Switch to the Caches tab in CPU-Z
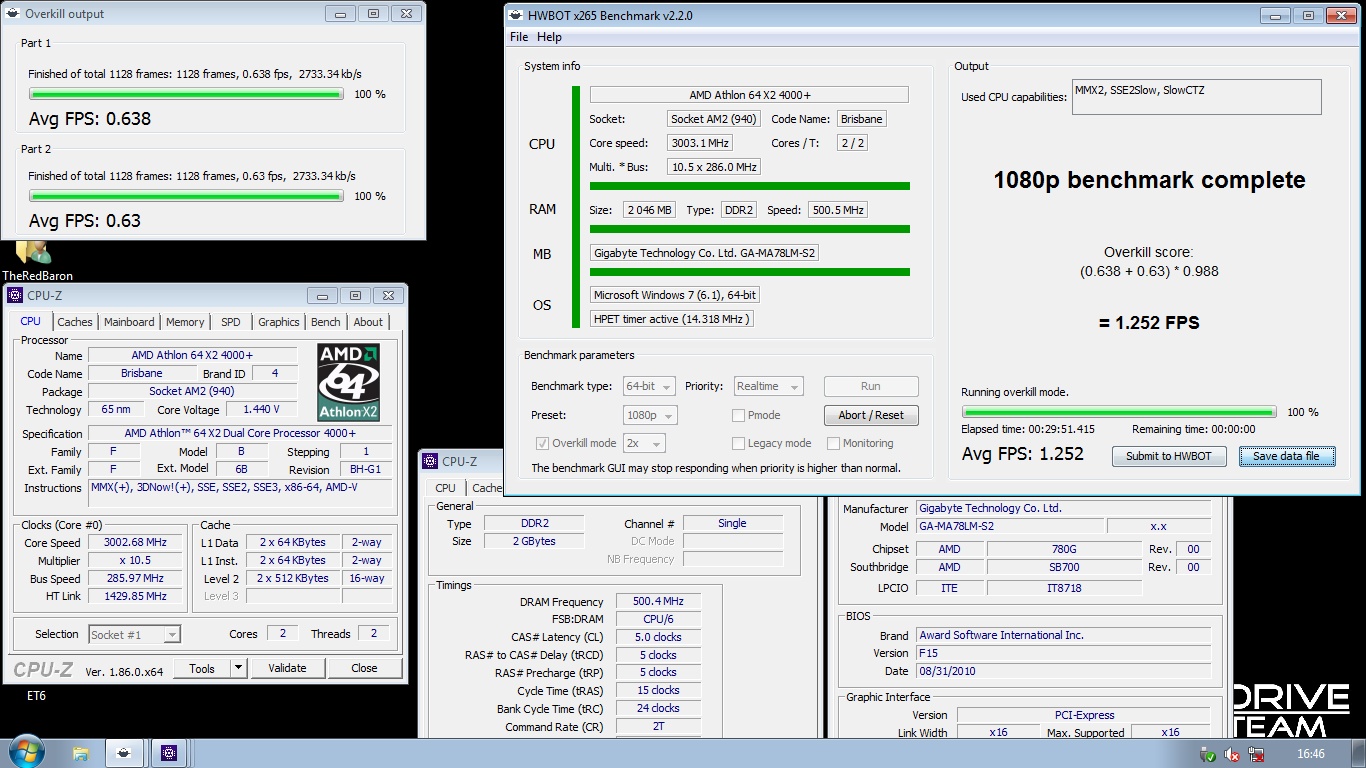 (75, 322)
